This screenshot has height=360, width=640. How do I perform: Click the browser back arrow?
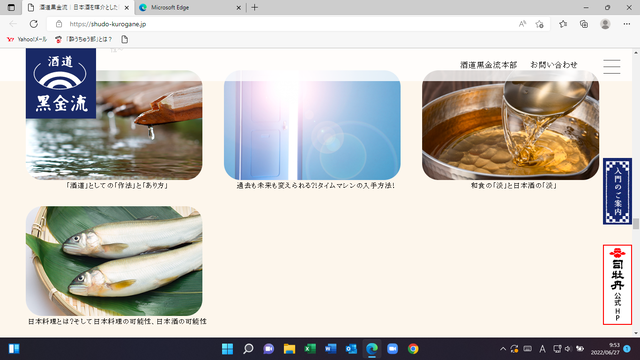pyautogui.click(x=13, y=24)
